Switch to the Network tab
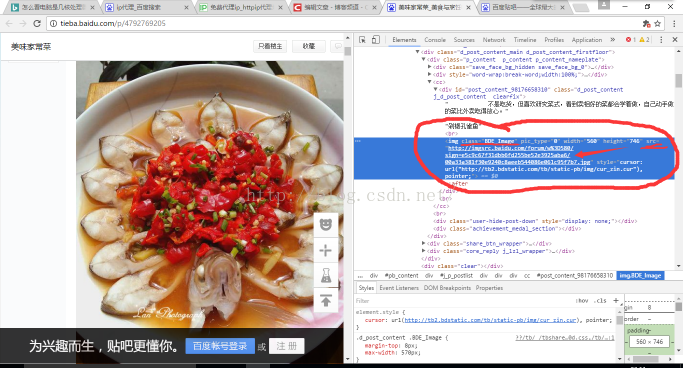The width and height of the screenshot is (683, 368). click(x=494, y=40)
